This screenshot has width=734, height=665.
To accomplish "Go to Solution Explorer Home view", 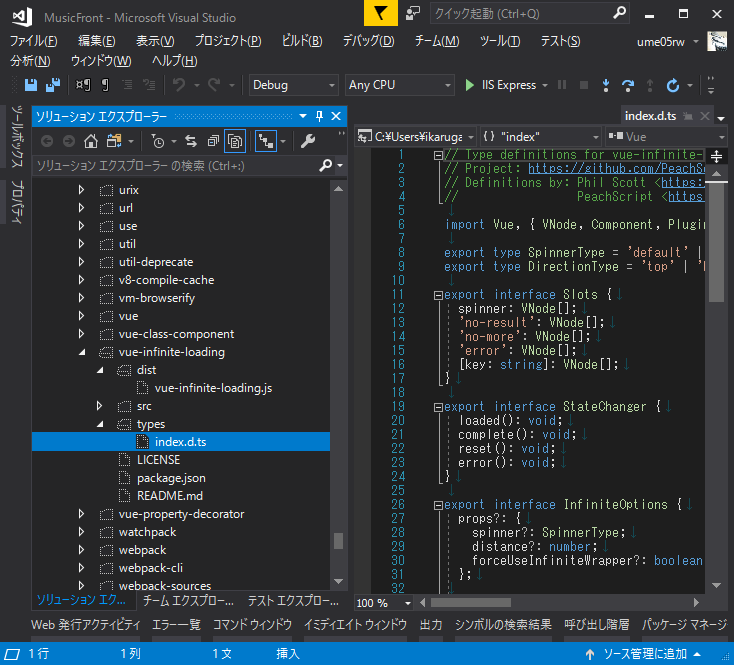I will tap(91, 141).
